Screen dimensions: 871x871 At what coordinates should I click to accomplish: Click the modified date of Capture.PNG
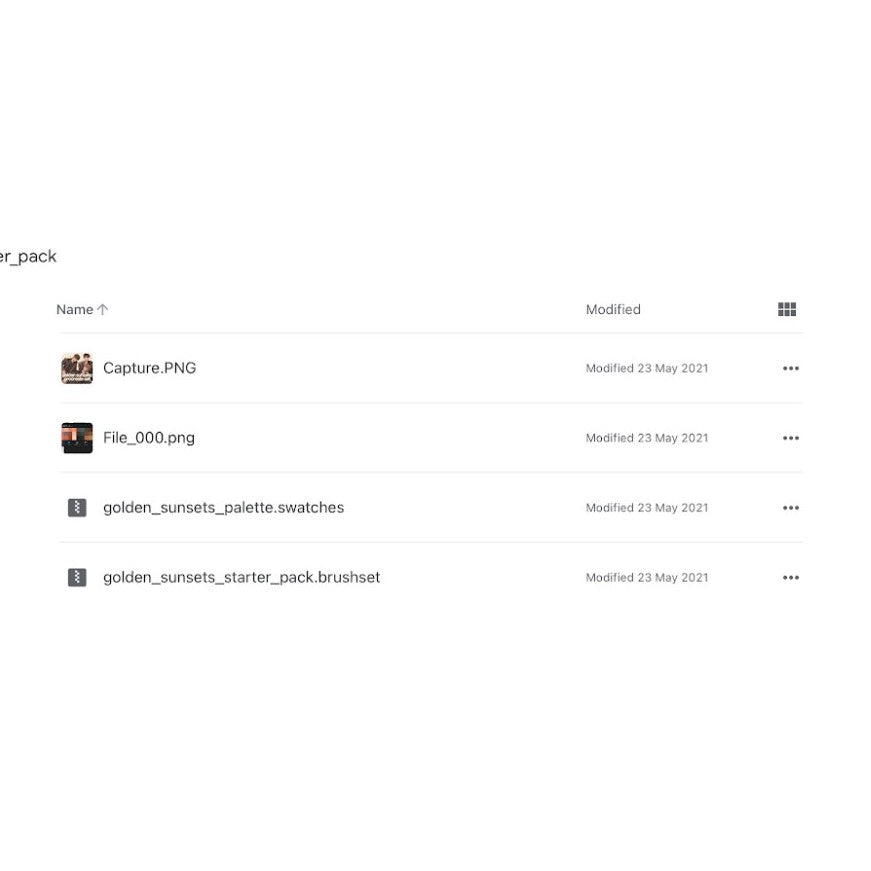[x=647, y=369]
